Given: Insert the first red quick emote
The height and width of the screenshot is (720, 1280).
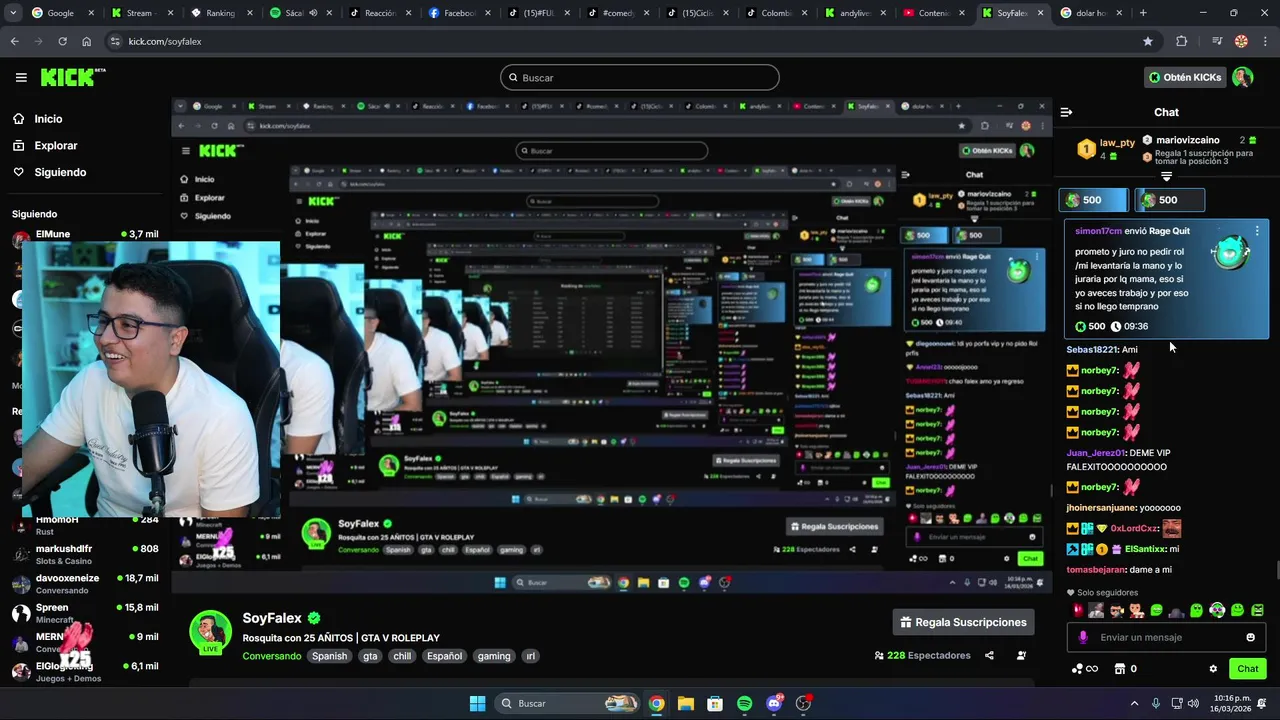Looking at the screenshot, I should 1077,610.
